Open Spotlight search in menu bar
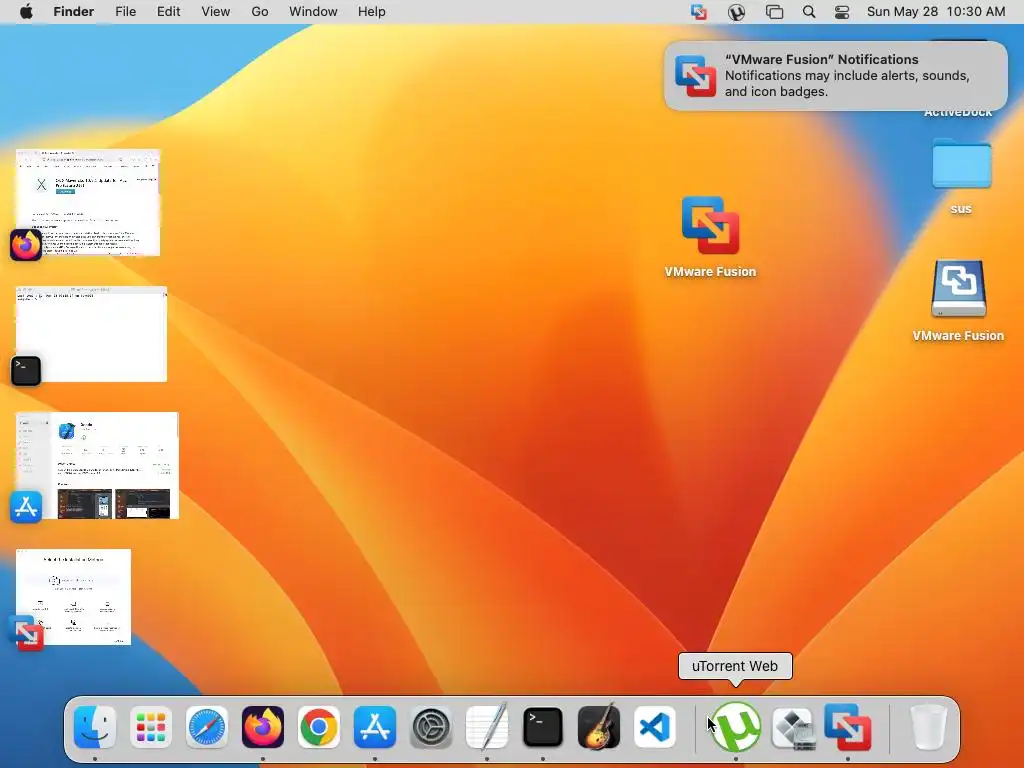The image size is (1024, 768). (808, 12)
